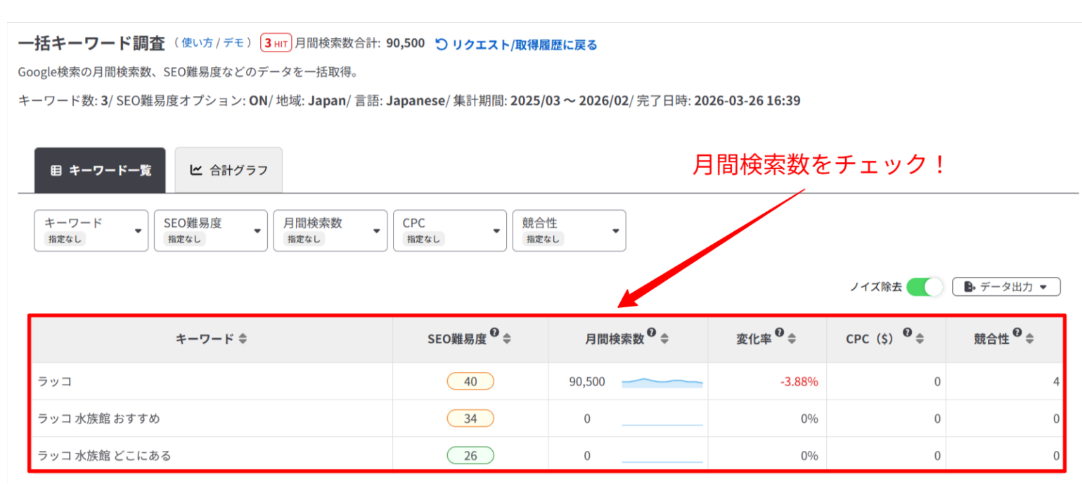The image size is (1082, 493).
Task: Open the デモ demo link
Action: click(x=233, y=44)
